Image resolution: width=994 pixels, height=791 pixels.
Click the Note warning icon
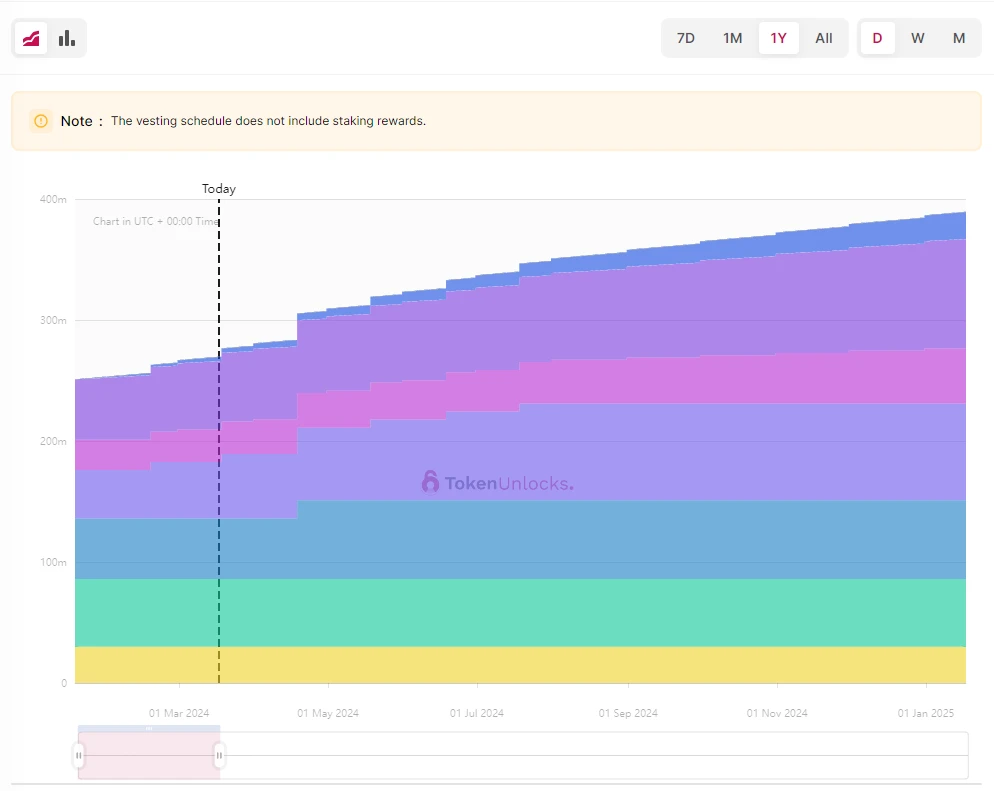(x=40, y=120)
